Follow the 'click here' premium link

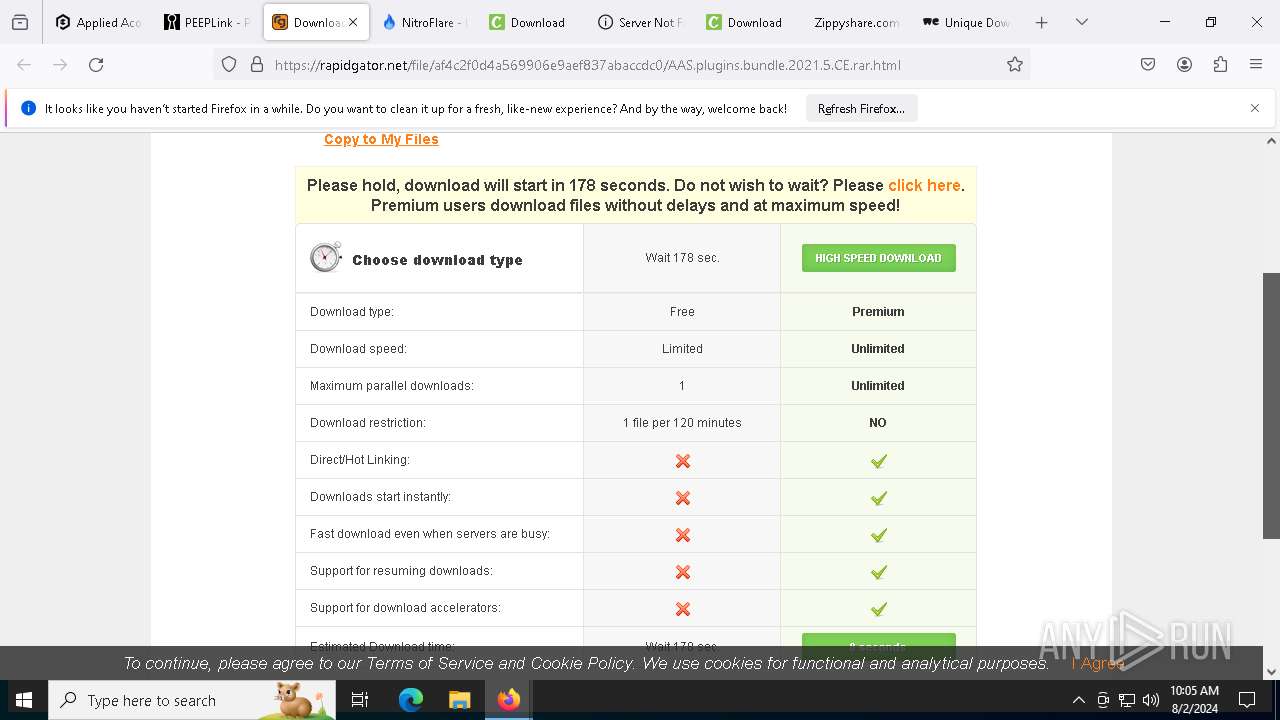coord(924,185)
